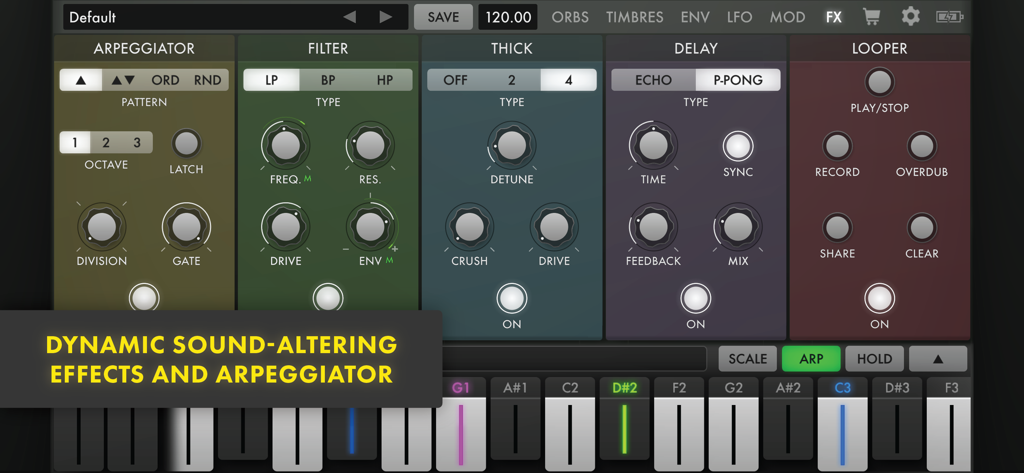The height and width of the screenshot is (473, 1024).
Task: Select the FX tab
Action: [x=833, y=18]
